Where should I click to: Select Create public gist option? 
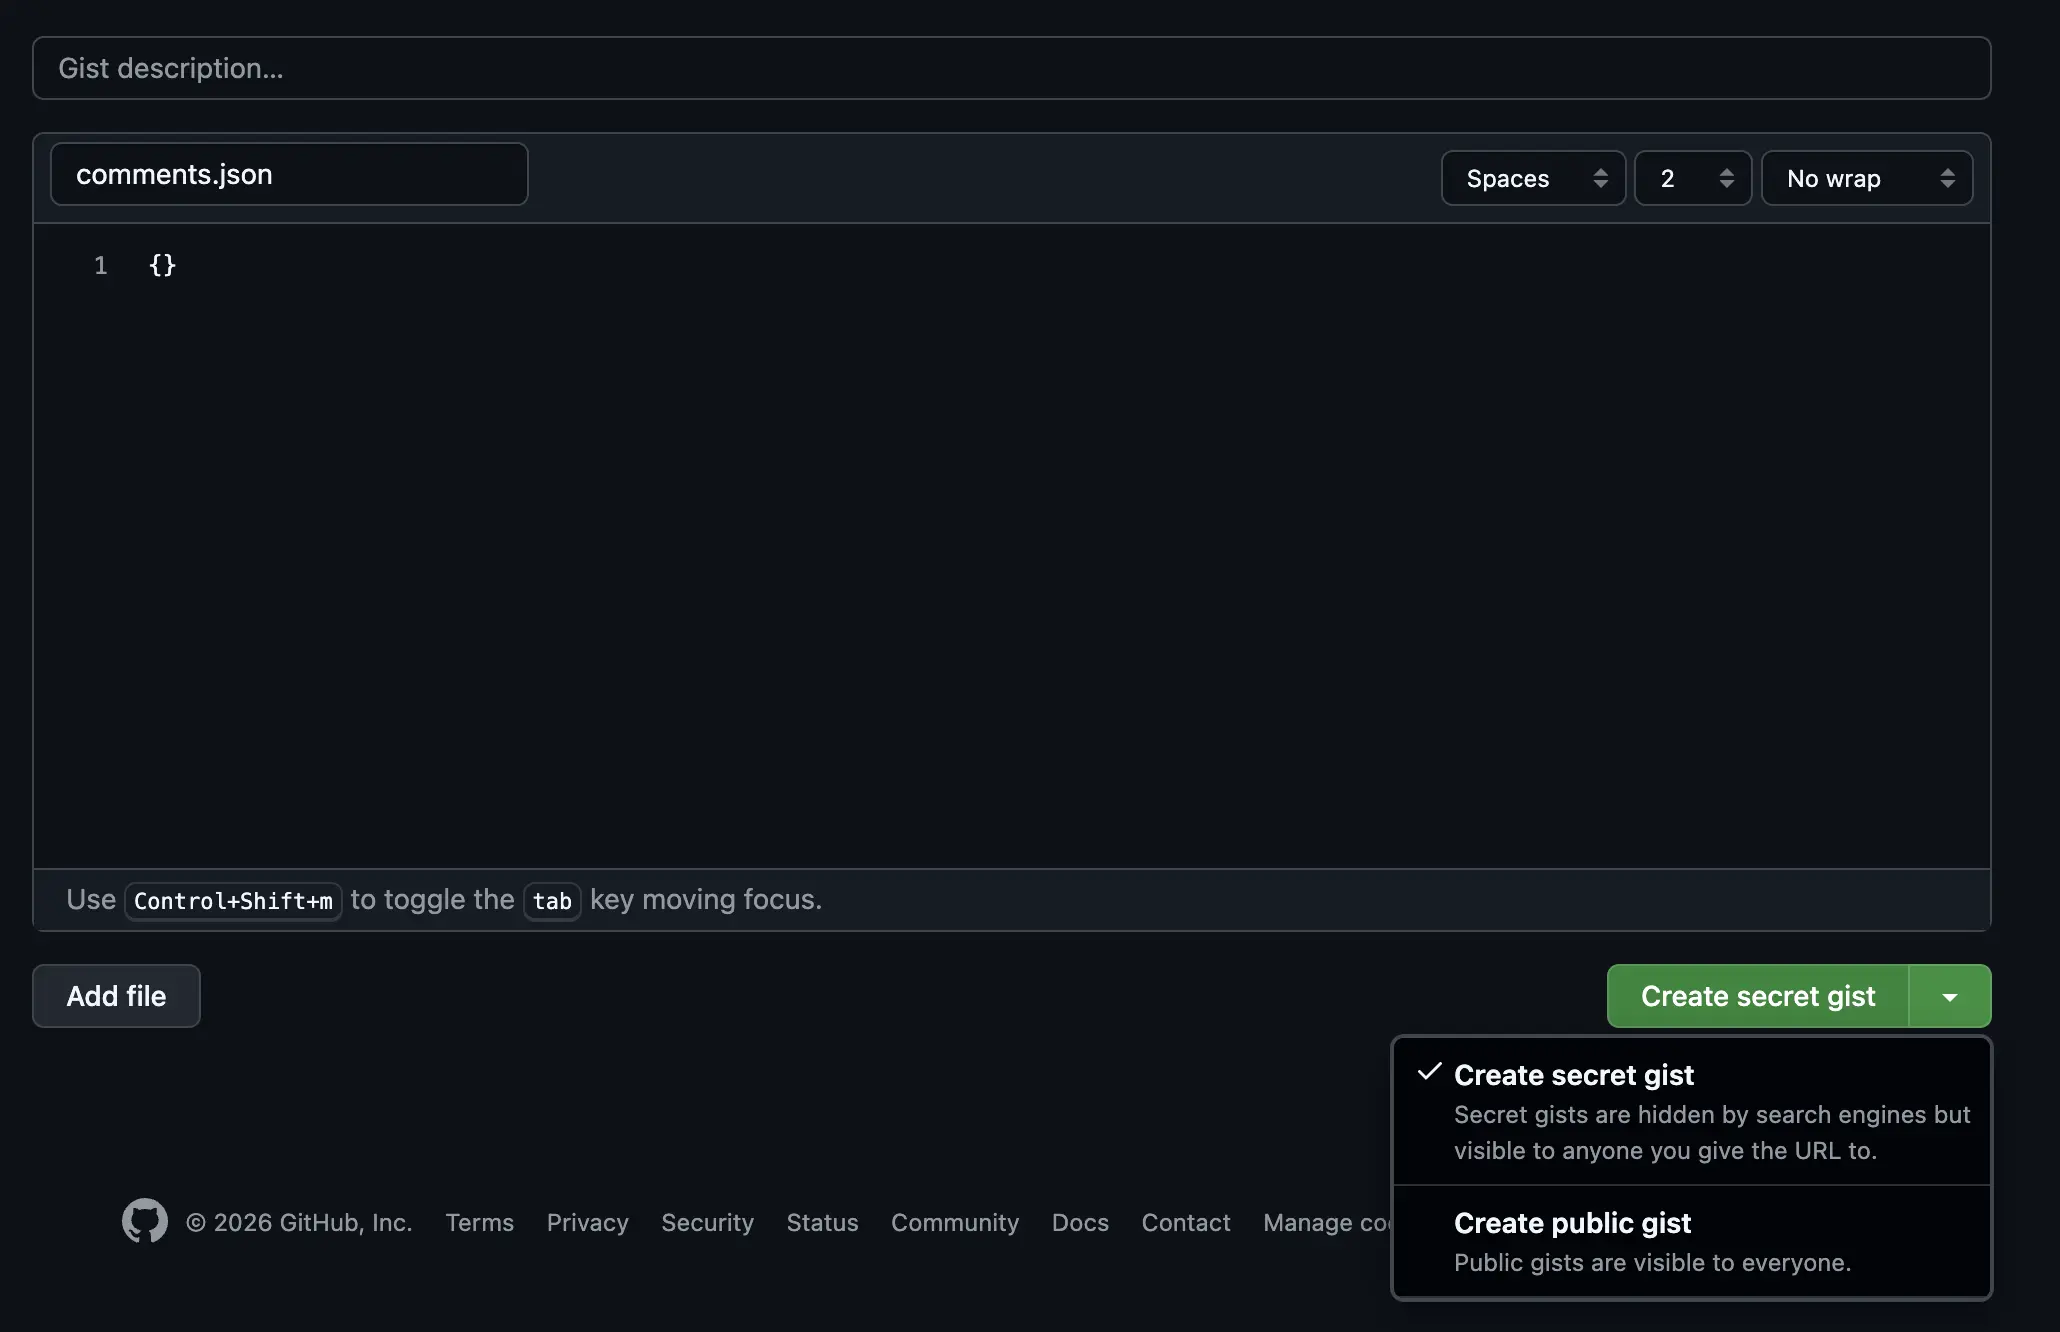tap(1572, 1222)
